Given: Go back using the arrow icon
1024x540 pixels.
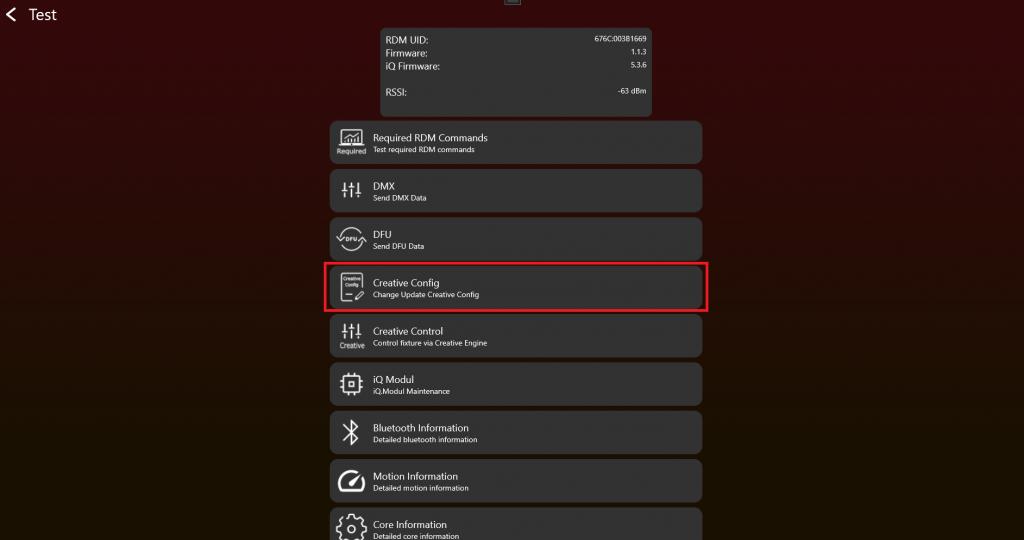Looking at the screenshot, I should [x=11, y=14].
